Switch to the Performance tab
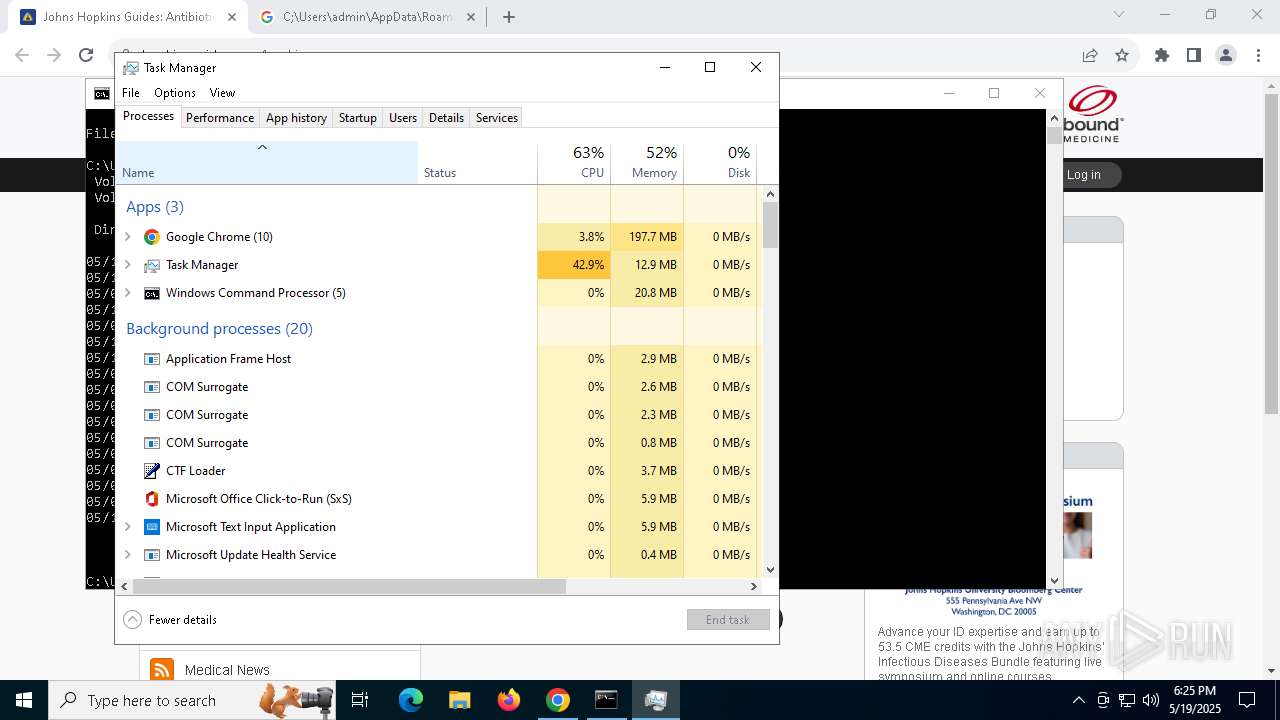This screenshot has height=720, width=1280. [220, 118]
